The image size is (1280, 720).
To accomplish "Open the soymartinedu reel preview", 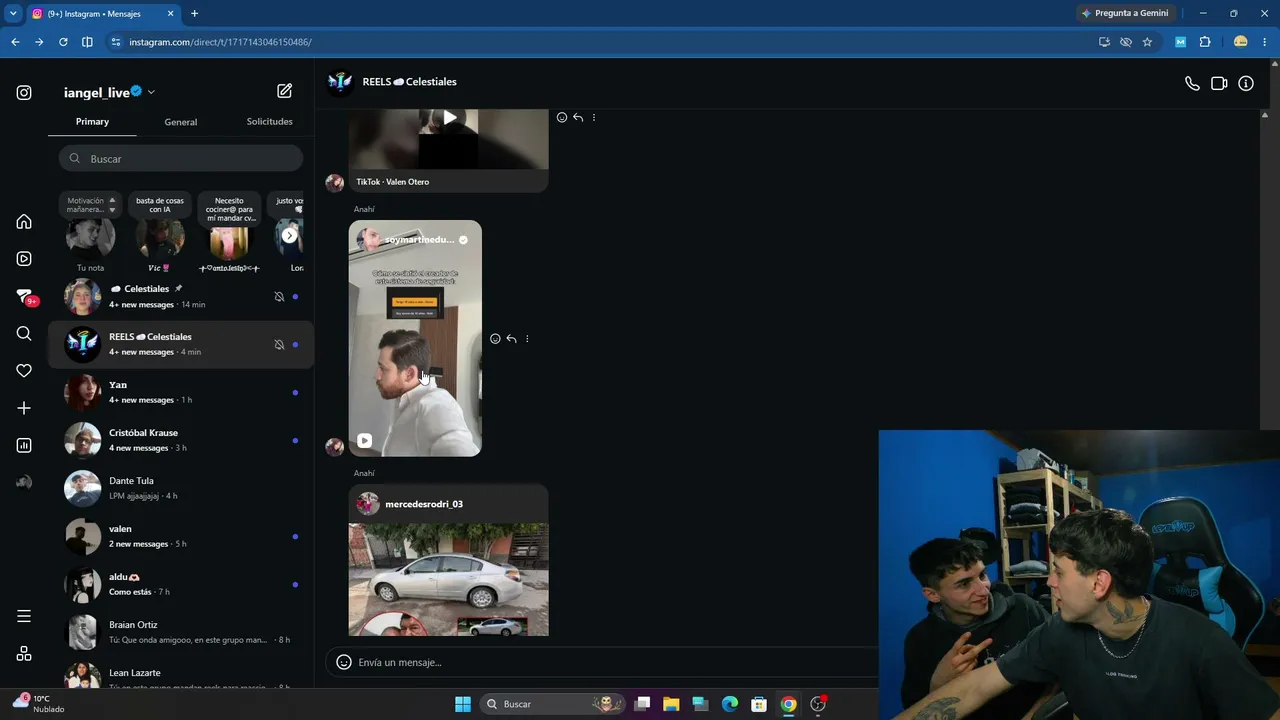I will click(415, 339).
